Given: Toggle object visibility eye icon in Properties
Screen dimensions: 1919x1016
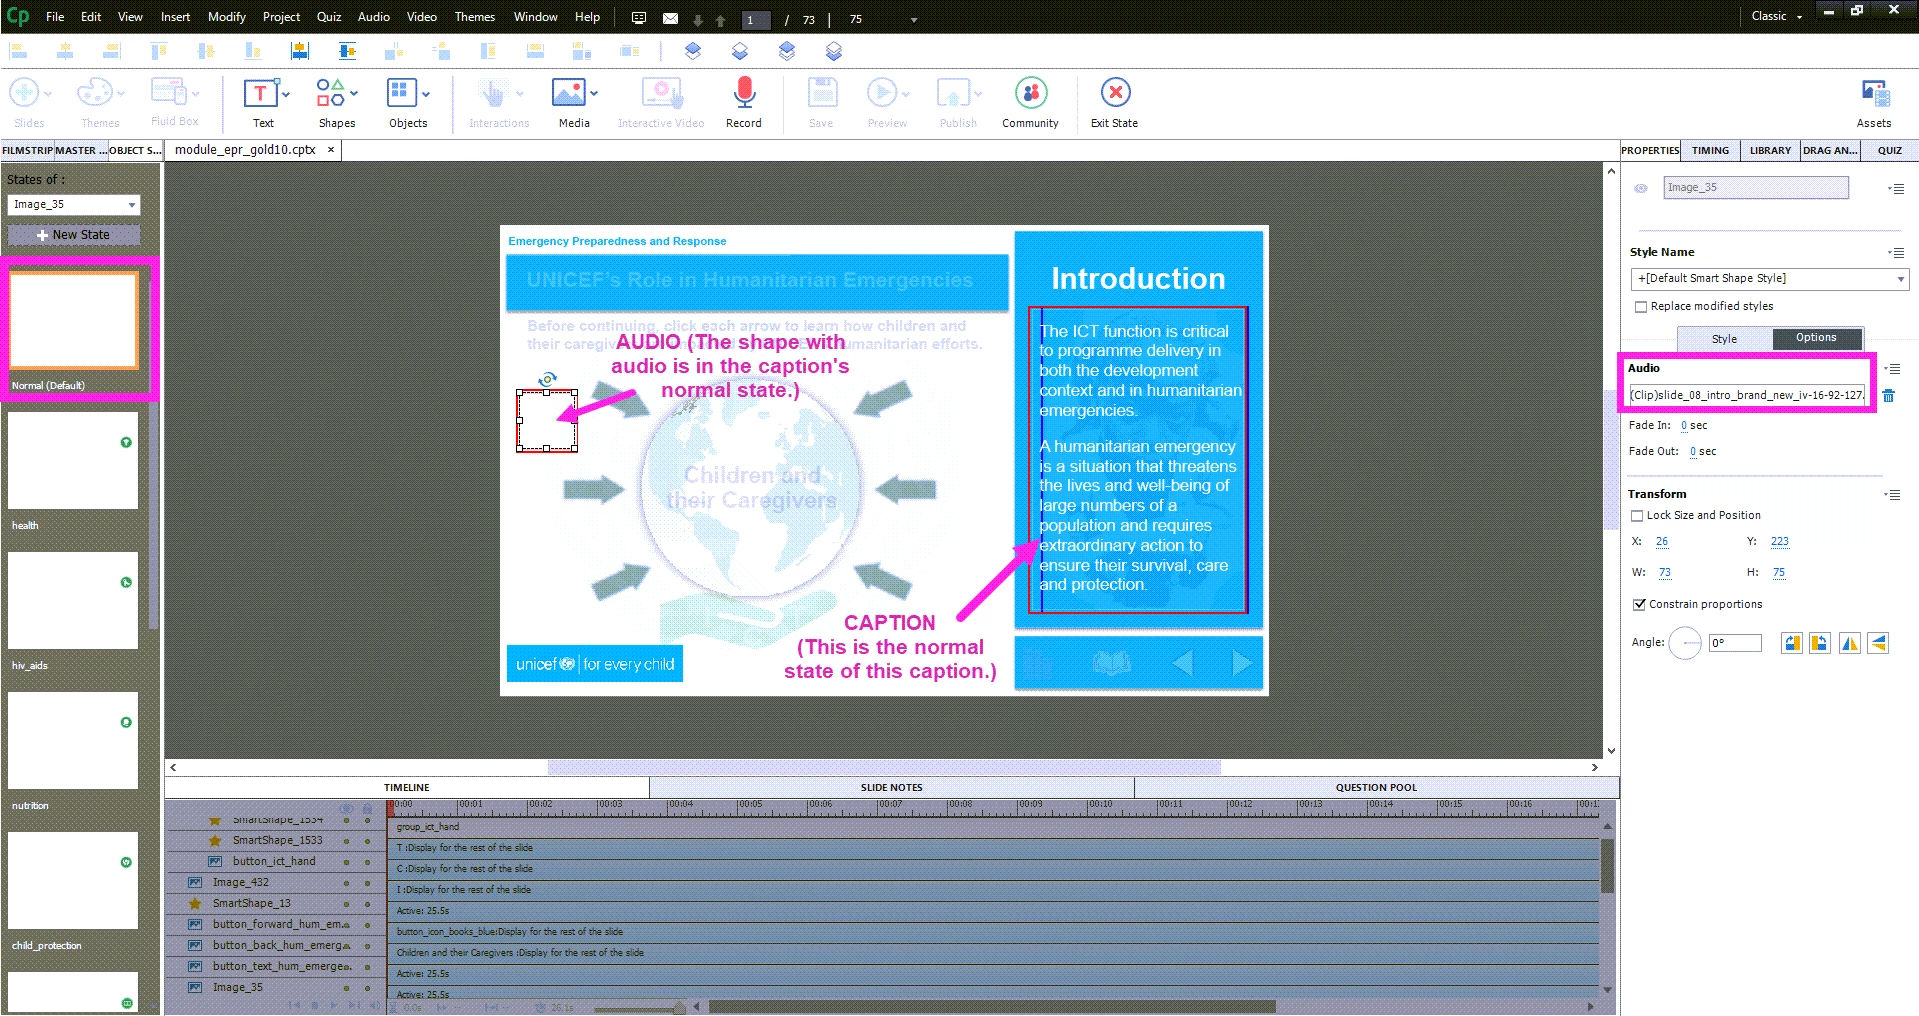Looking at the screenshot, I should click(1641, 188).
